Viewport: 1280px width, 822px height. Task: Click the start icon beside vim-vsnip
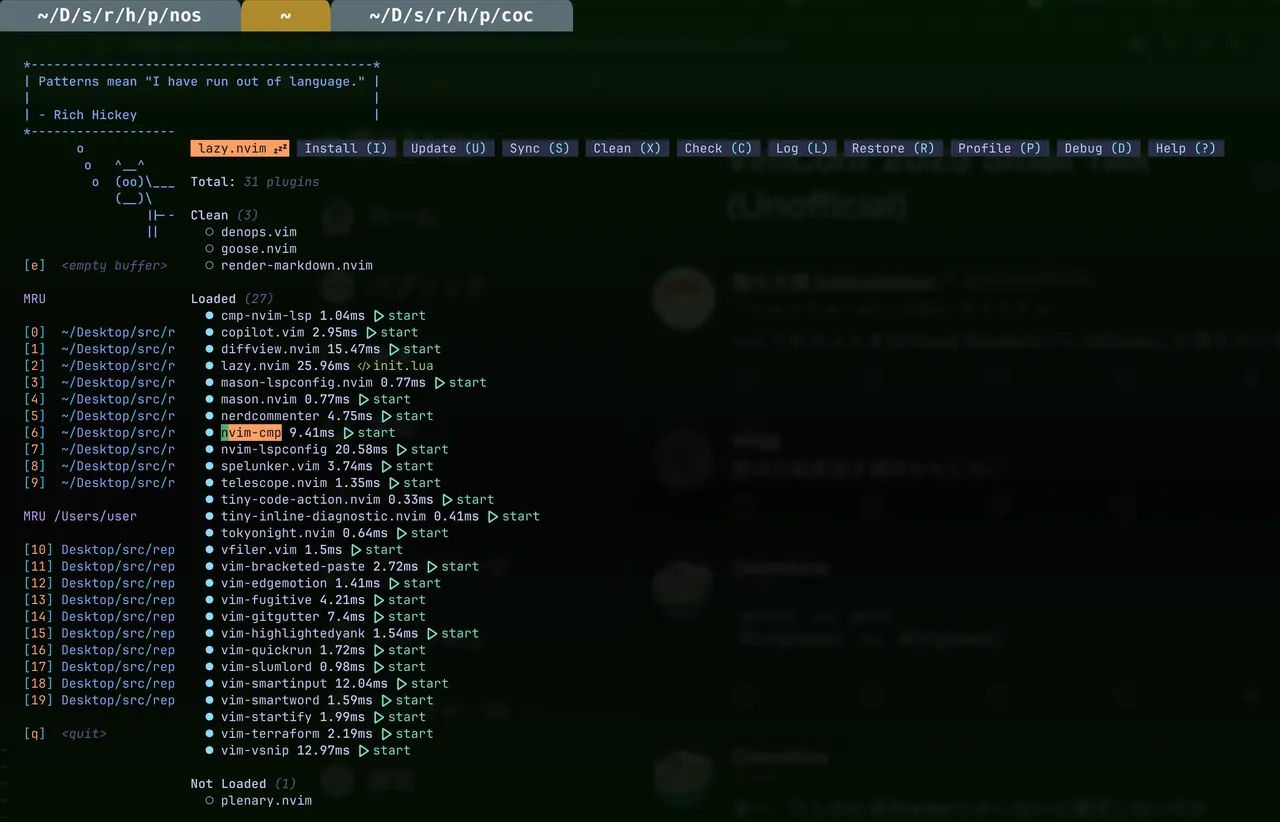[x=364, y=750]
